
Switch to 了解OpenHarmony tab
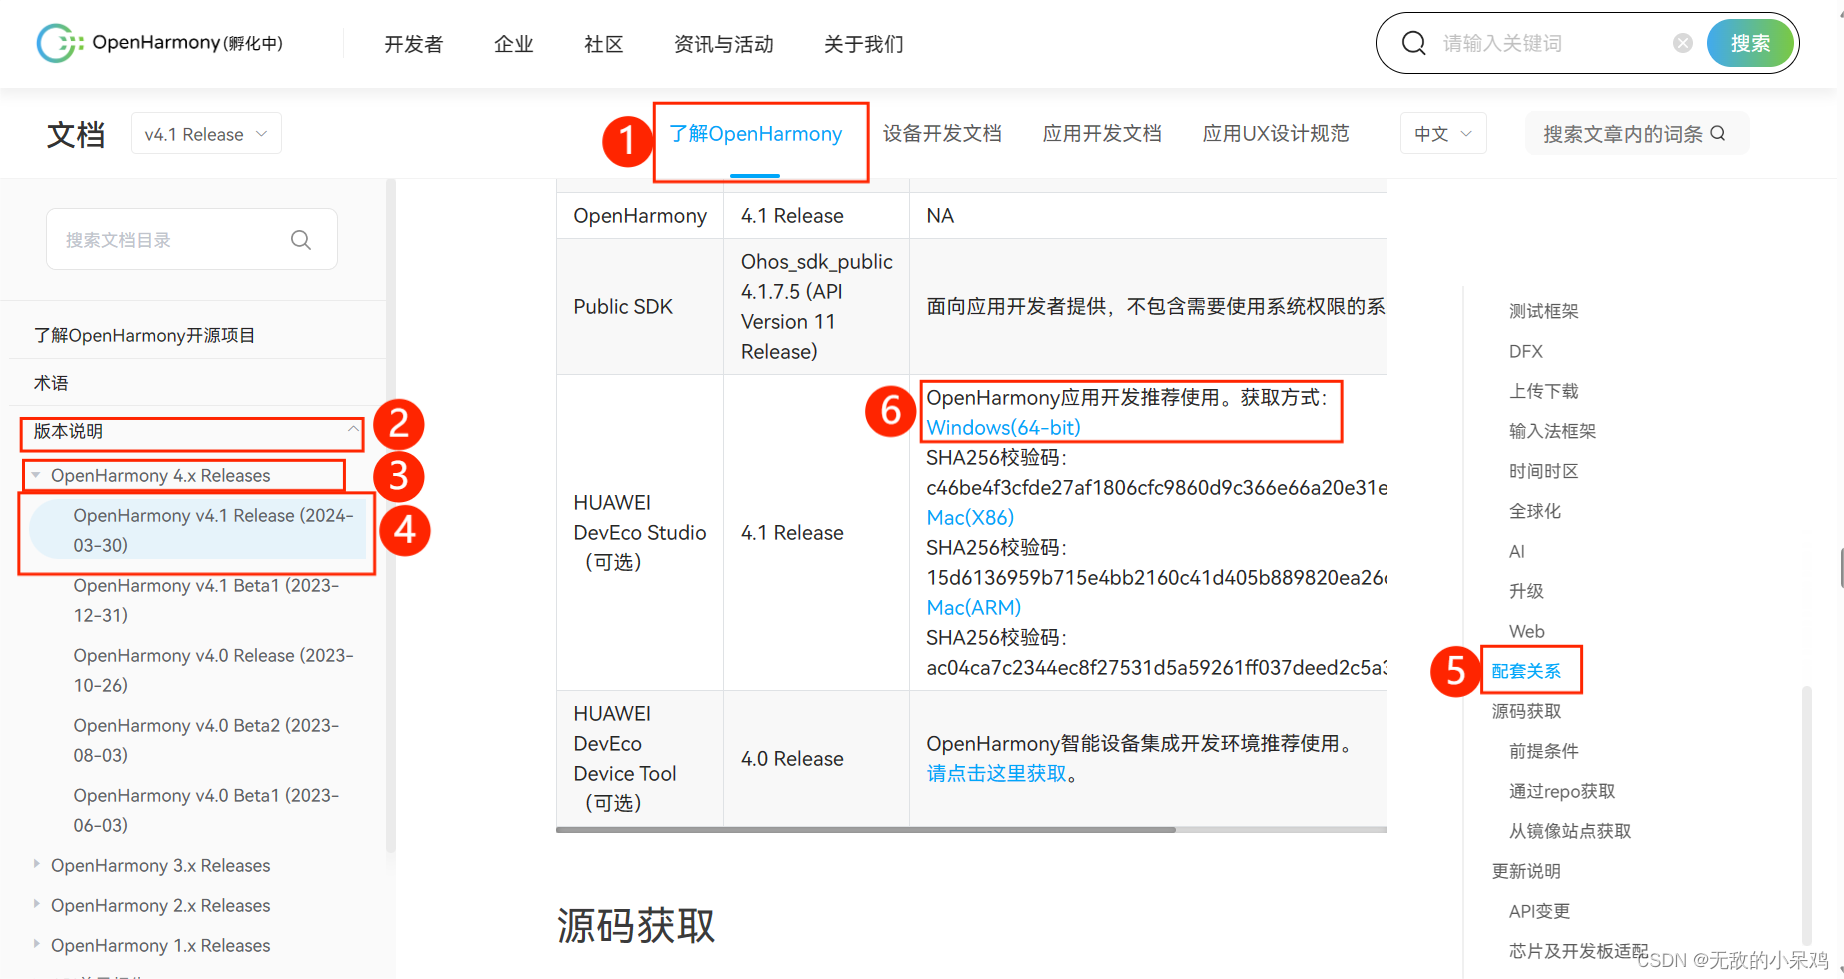coord(756,134)
